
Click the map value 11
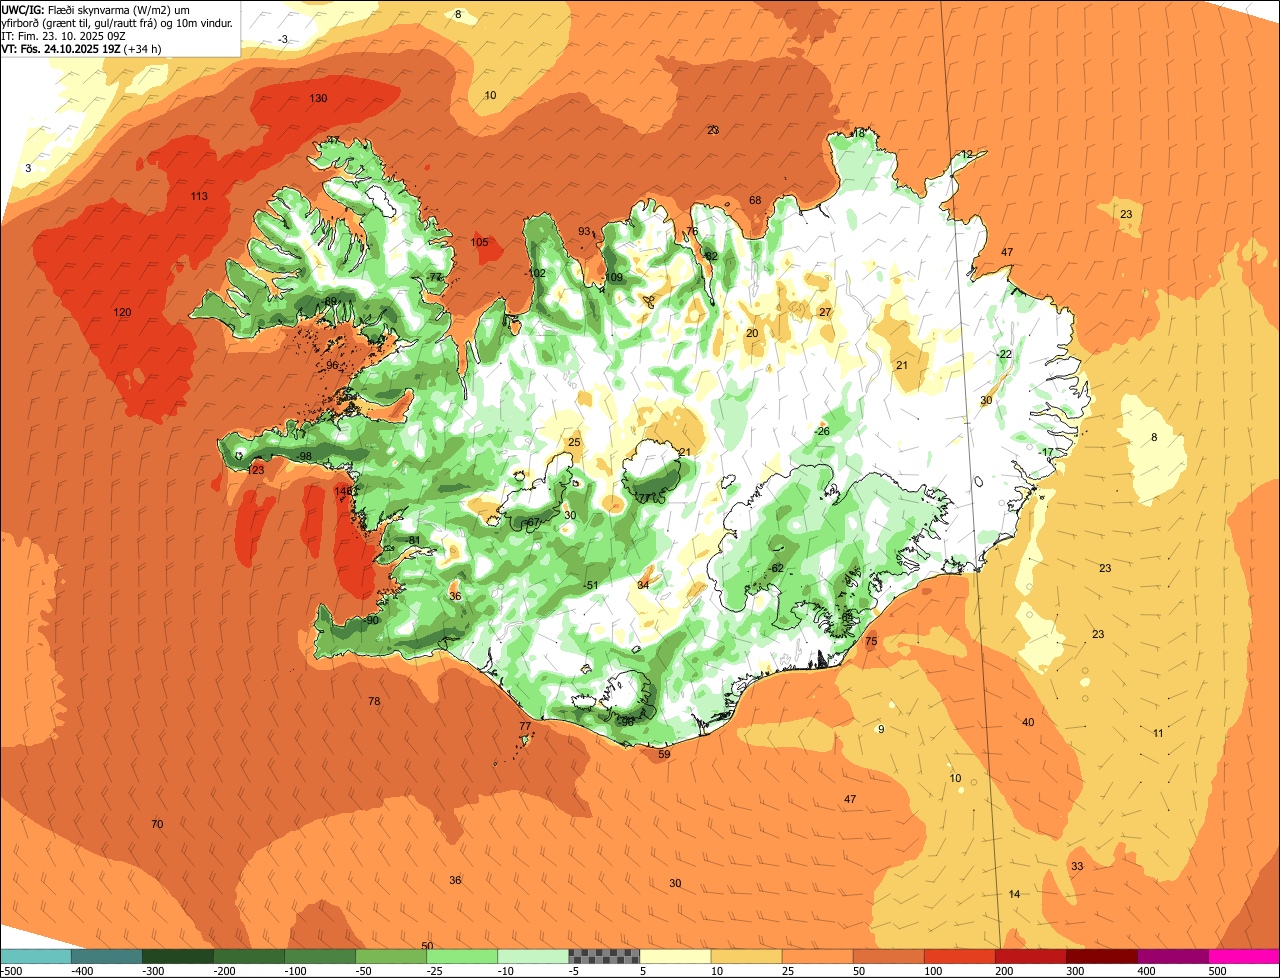point(1158,733)
